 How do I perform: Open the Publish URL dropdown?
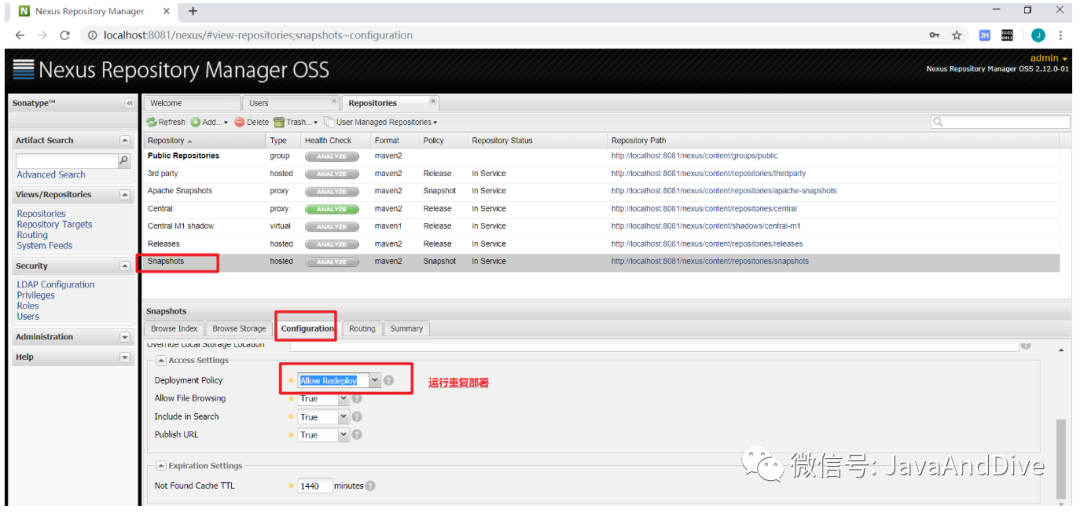pos(344,435)
